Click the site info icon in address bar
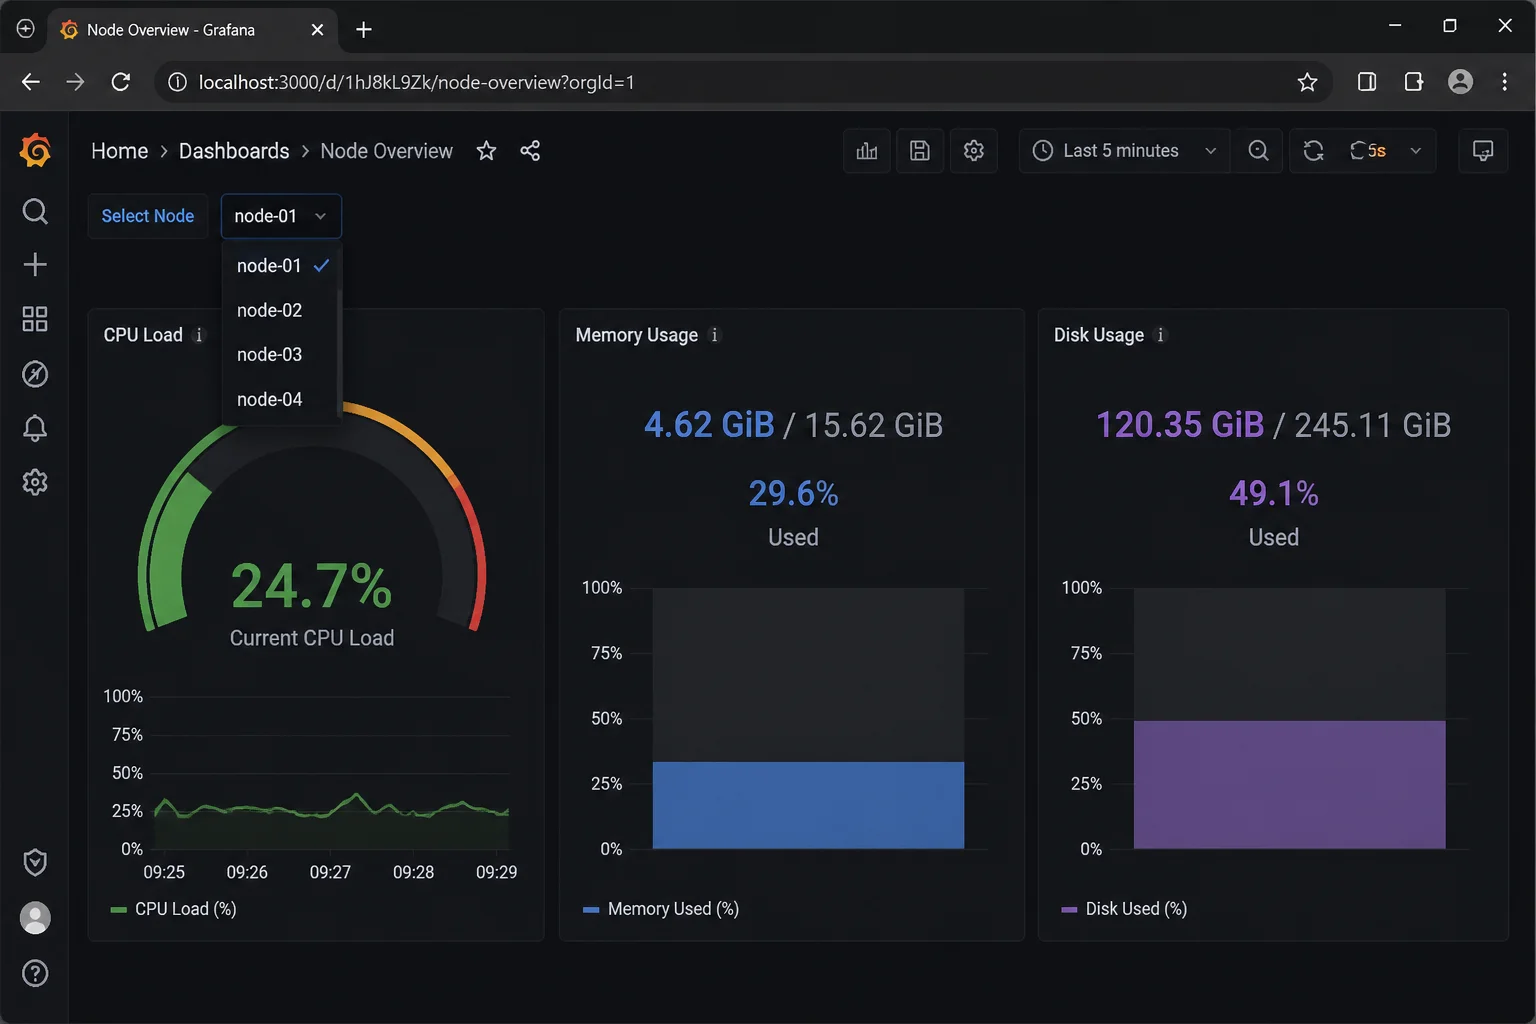Viewport: 1536px width, 1024px height. coord(177,82)
